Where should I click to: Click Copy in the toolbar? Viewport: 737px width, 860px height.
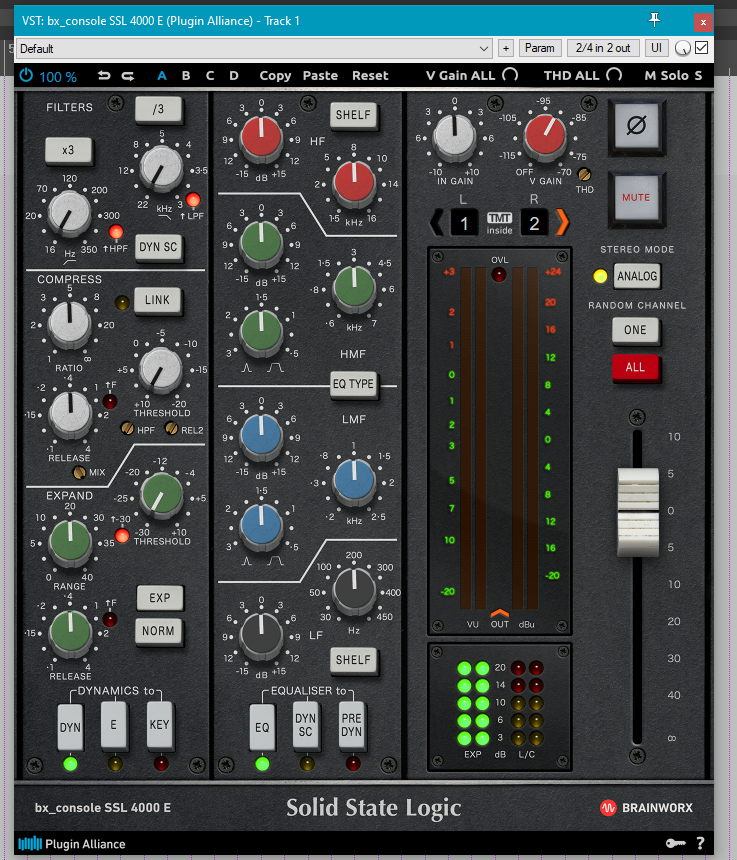coord(275,76)
